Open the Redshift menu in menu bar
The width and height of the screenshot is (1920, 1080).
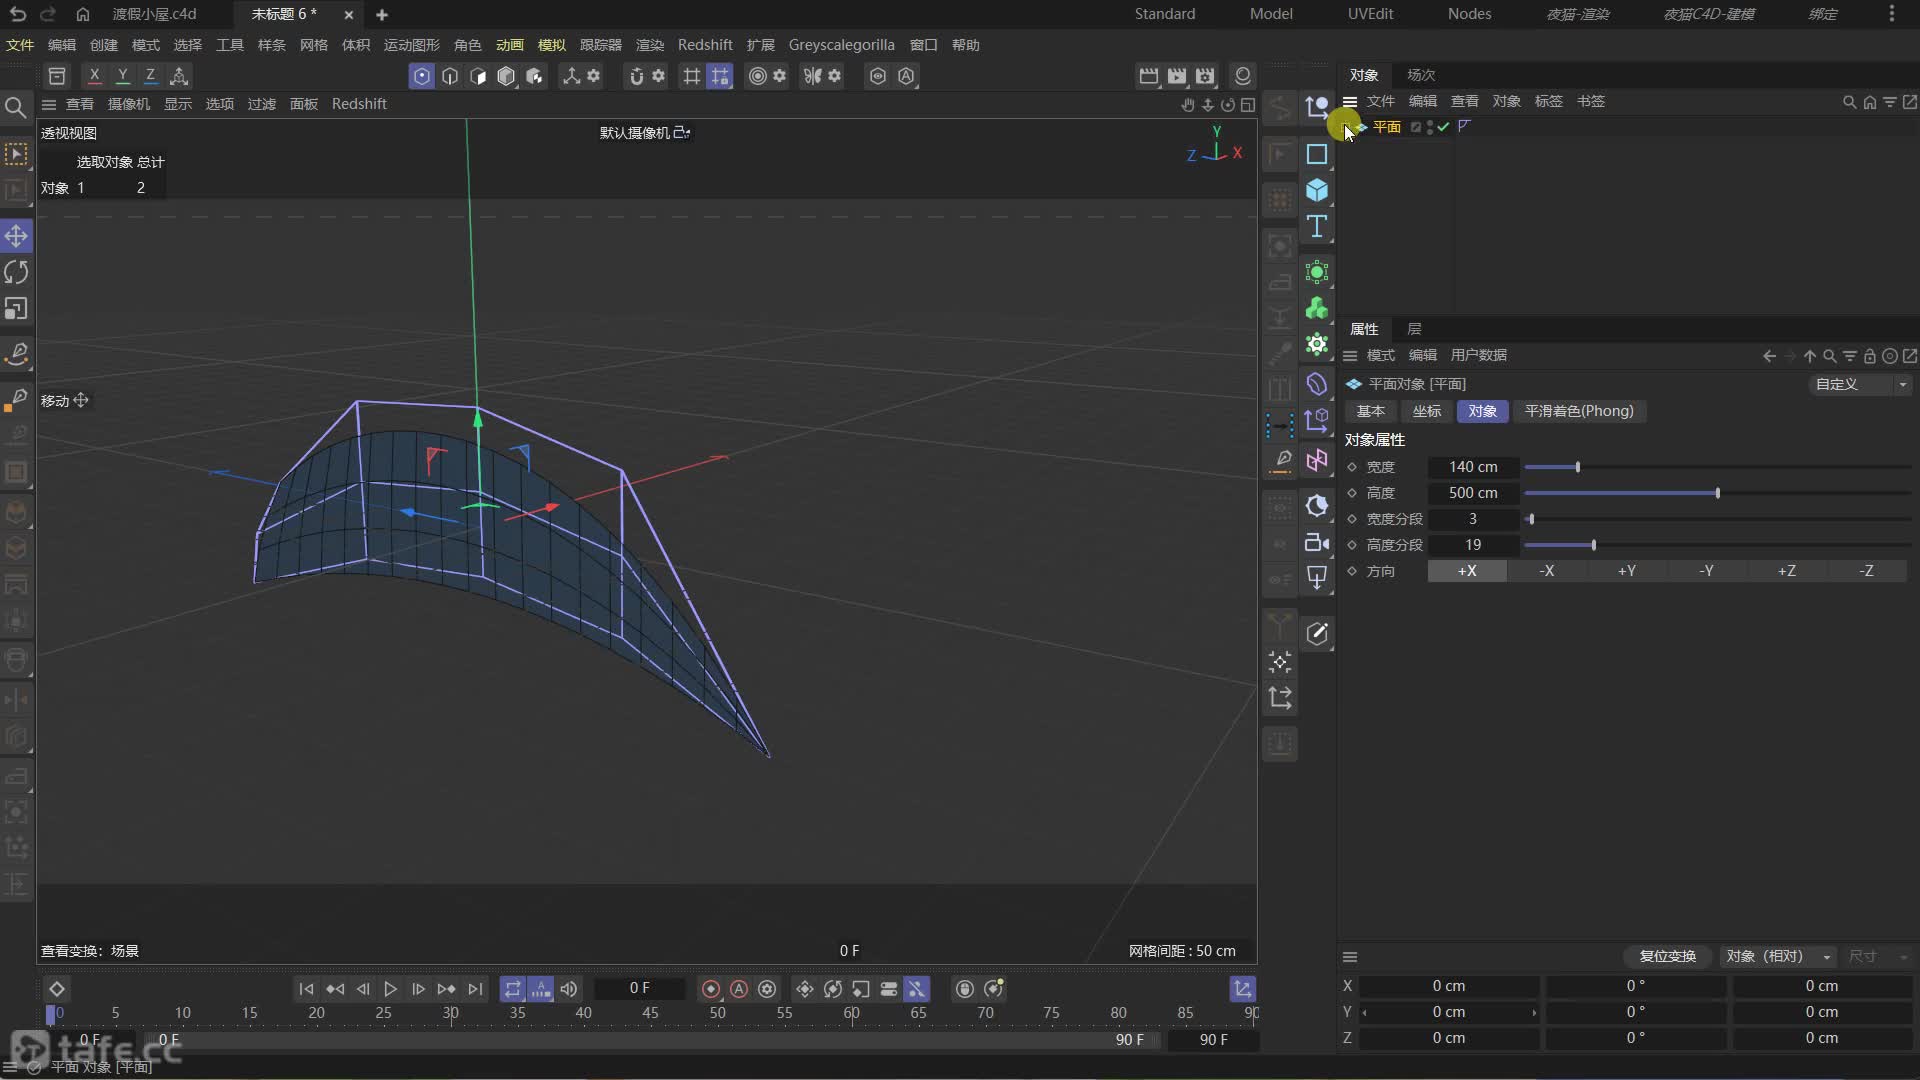(705, 45)
